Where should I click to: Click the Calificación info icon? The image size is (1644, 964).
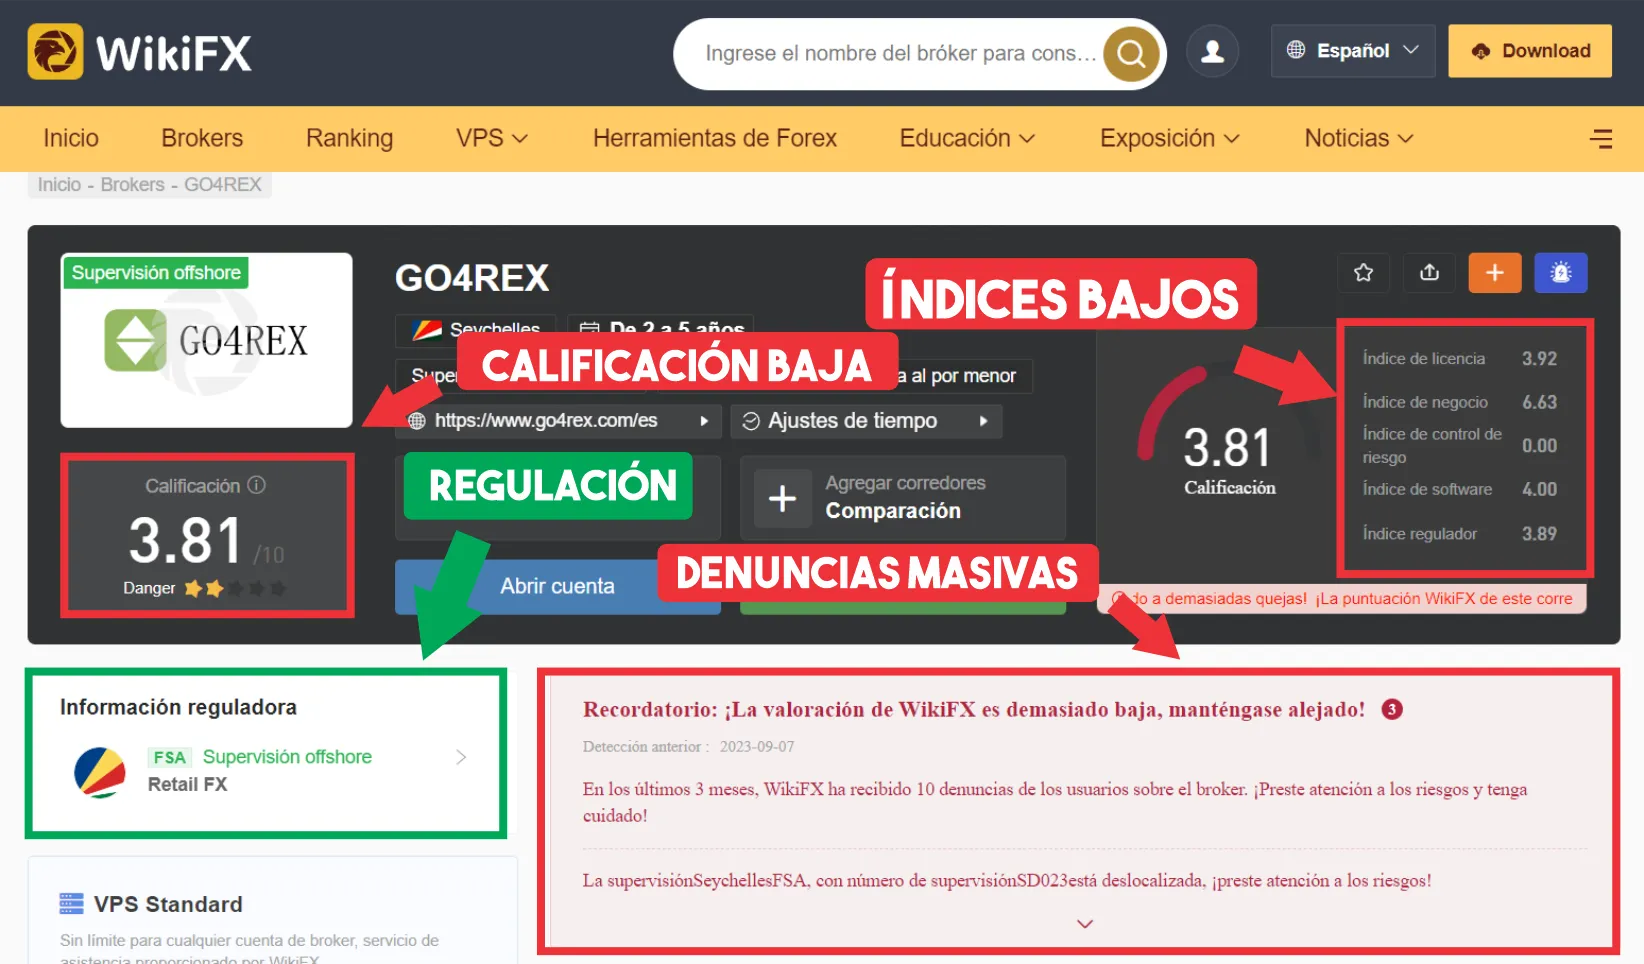point(257,485)
